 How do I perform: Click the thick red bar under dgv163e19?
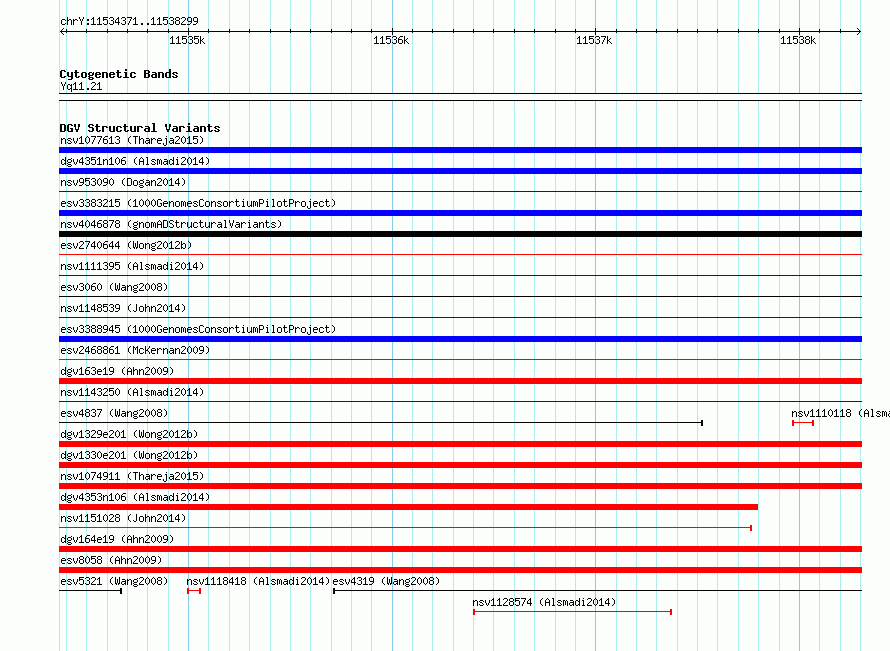click(460, 381)
